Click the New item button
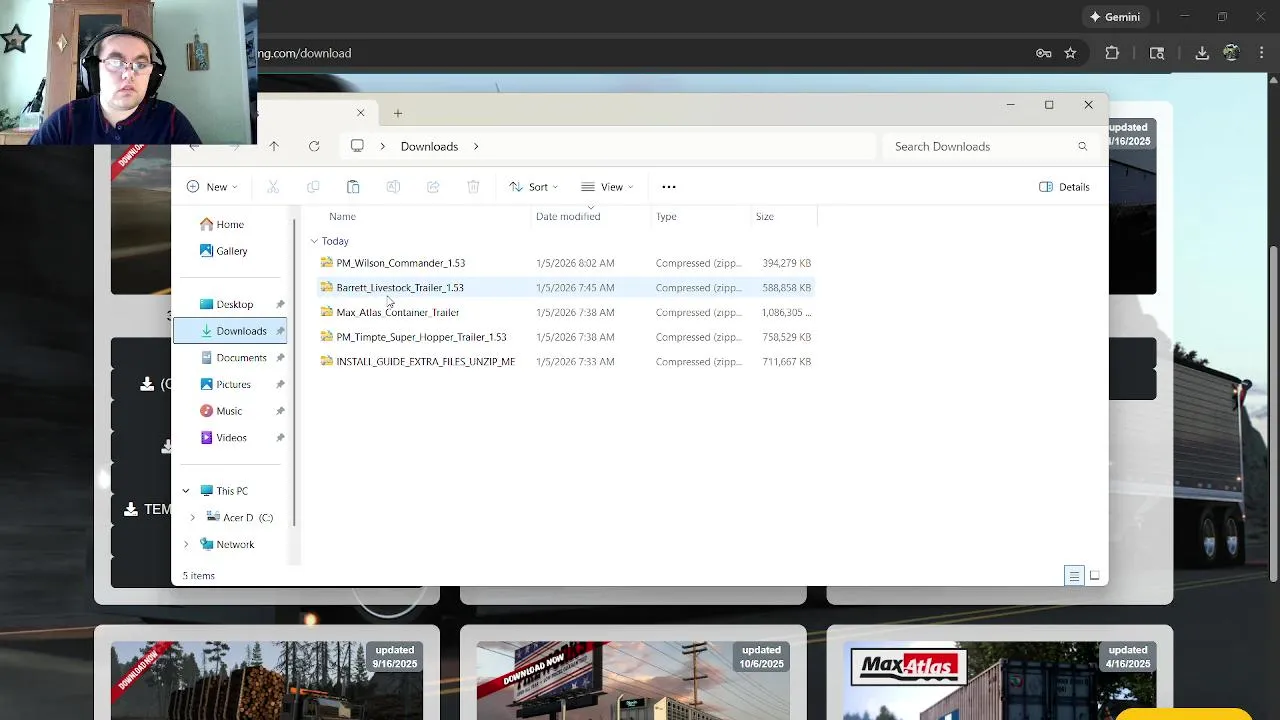 [212, 187]
